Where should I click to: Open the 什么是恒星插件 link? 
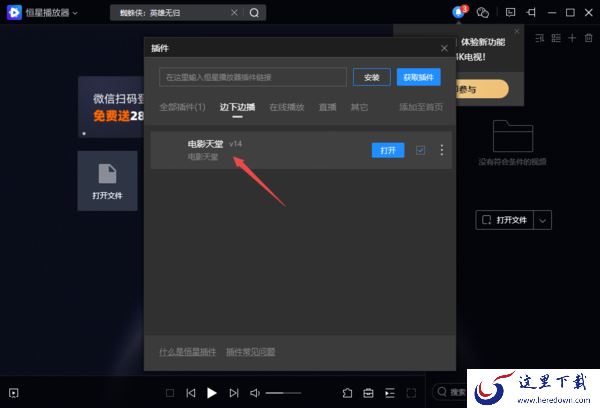tap(188, 352)
